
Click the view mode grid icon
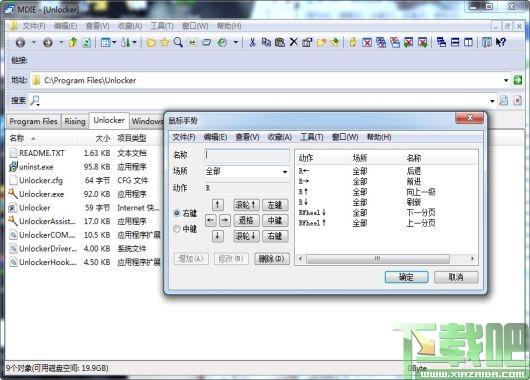105,43
